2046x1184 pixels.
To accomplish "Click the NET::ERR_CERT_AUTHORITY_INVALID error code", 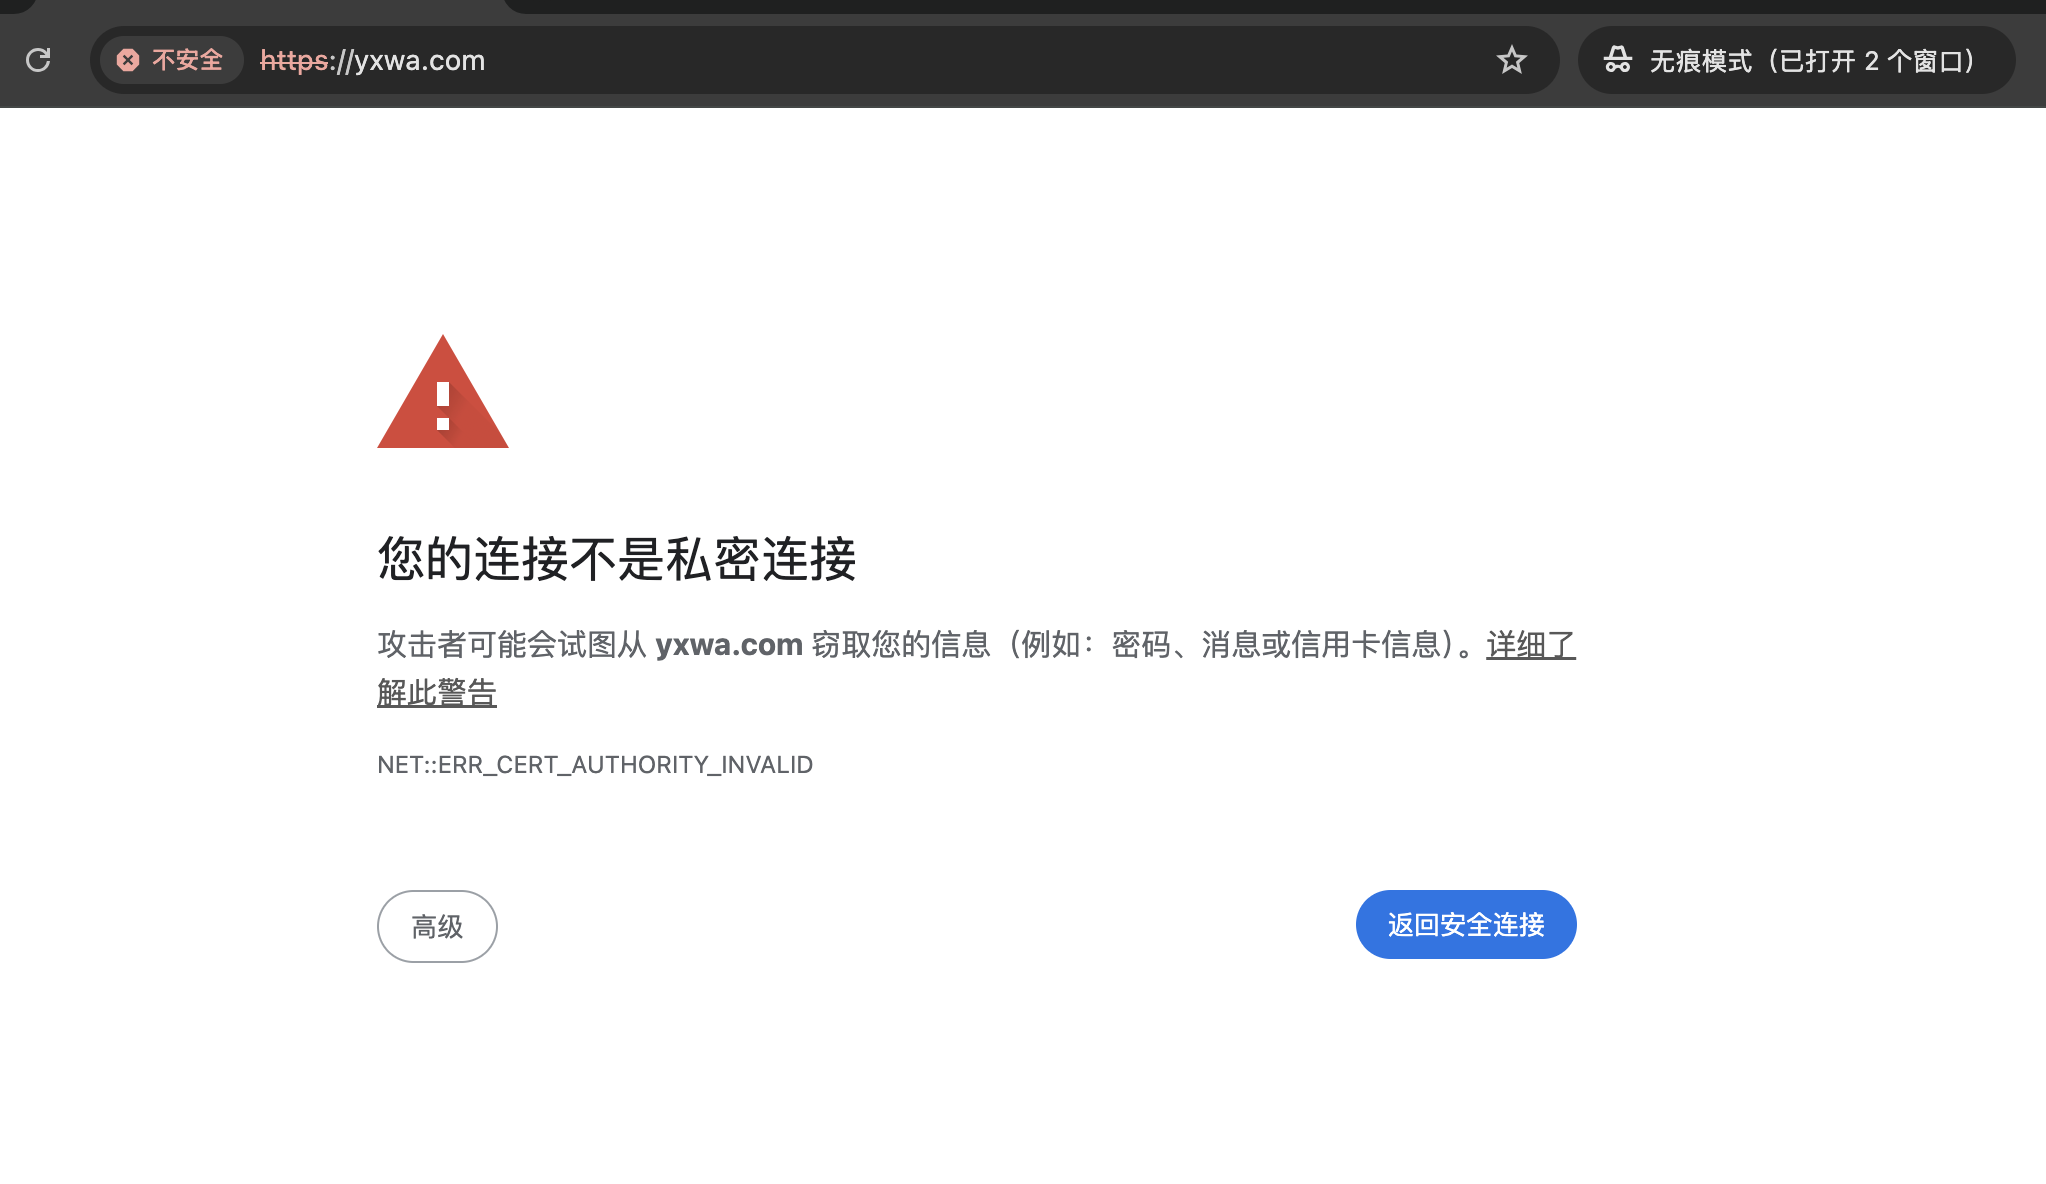I will (595, 765).
